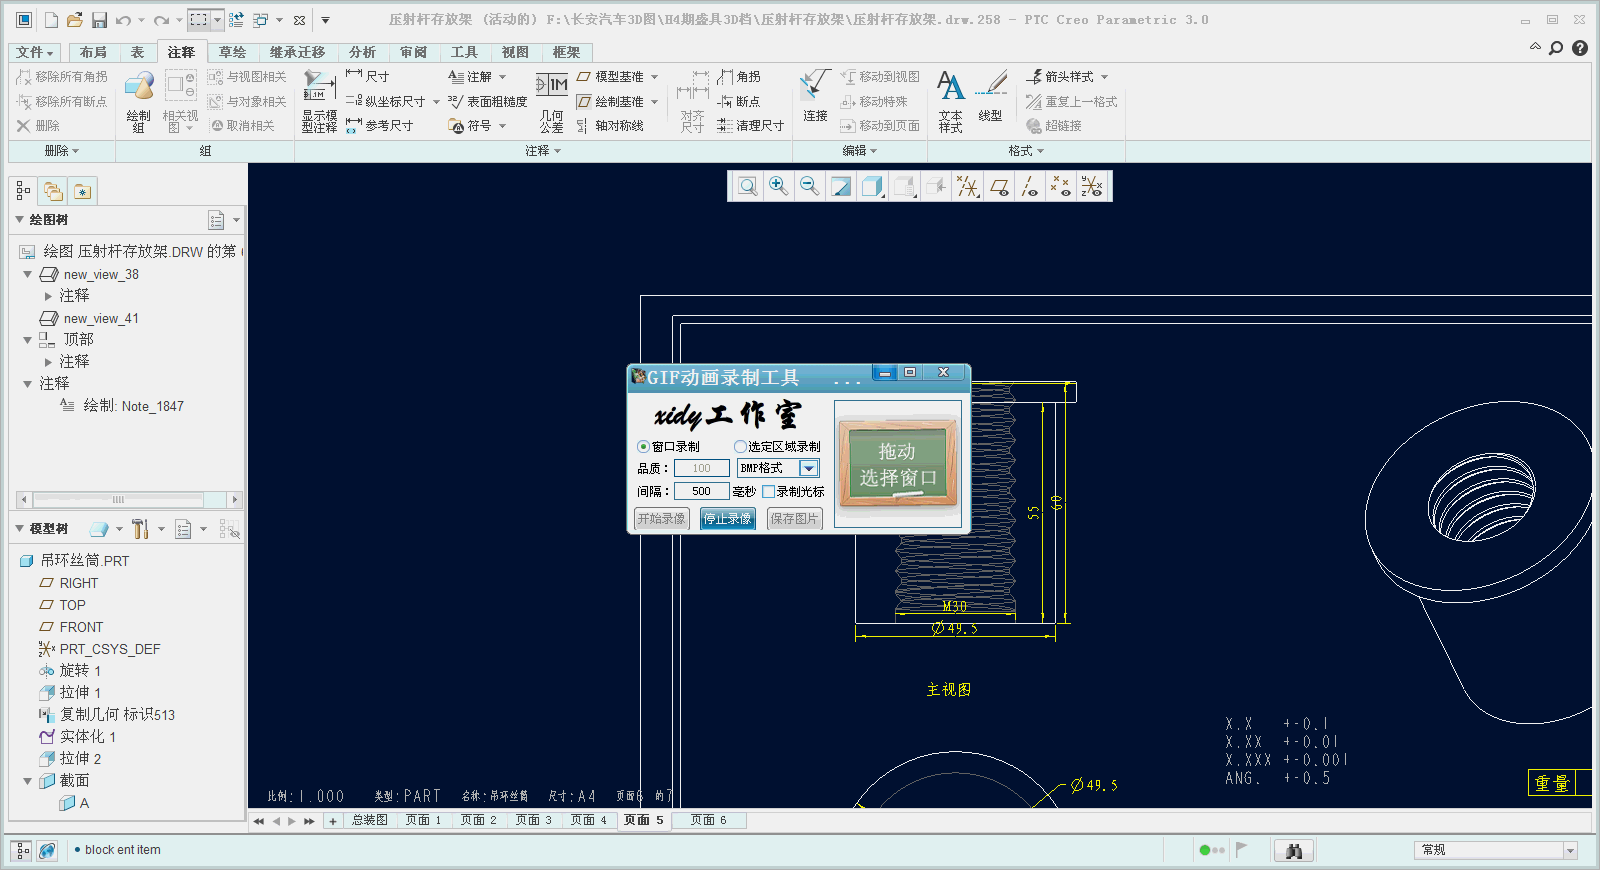This screenshot has height=870, width=1600.
Task: Collapse the 顶部 tree node
Action: 28,340
